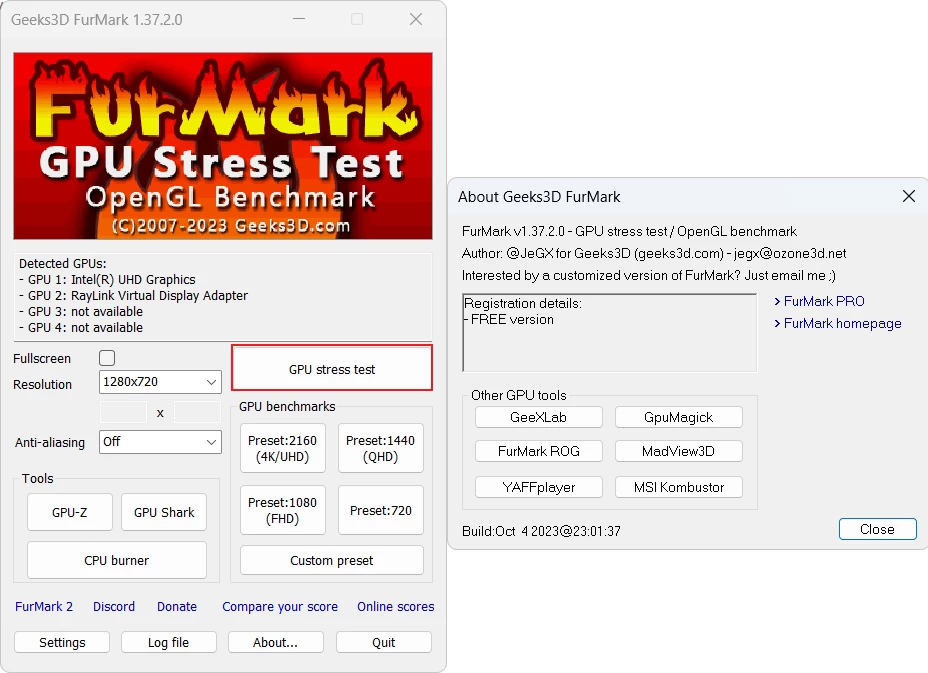Image resolution: width=928 pixels, height=673 pixels.
Task: Click the FurMark GPU Stress Test banner
Action: coord(223,146)
